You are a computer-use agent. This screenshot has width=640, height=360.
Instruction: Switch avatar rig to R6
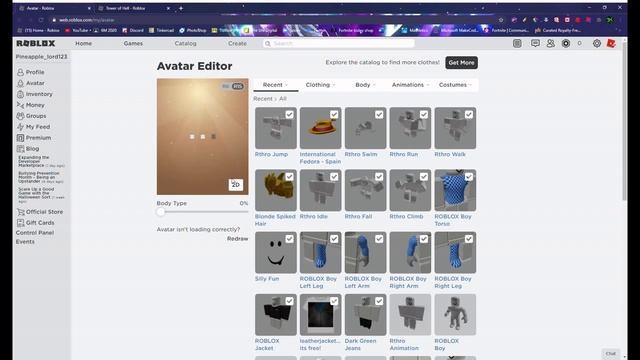point(226,87)
